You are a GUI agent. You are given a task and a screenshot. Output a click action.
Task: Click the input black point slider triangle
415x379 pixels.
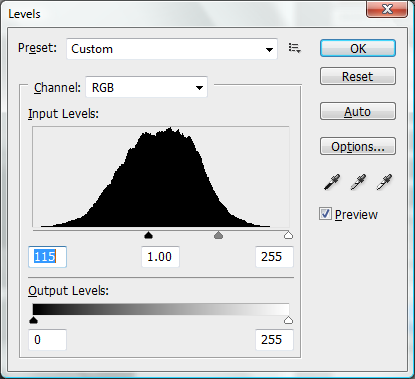[148, 235]
